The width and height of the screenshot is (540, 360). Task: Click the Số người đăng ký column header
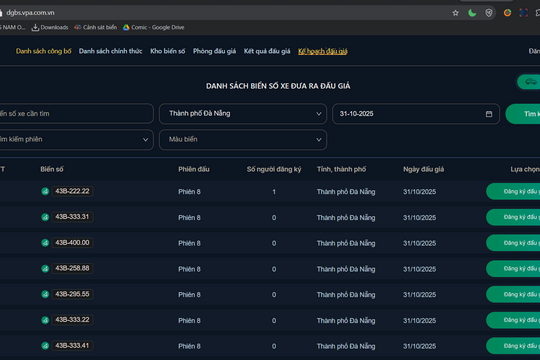274,169
